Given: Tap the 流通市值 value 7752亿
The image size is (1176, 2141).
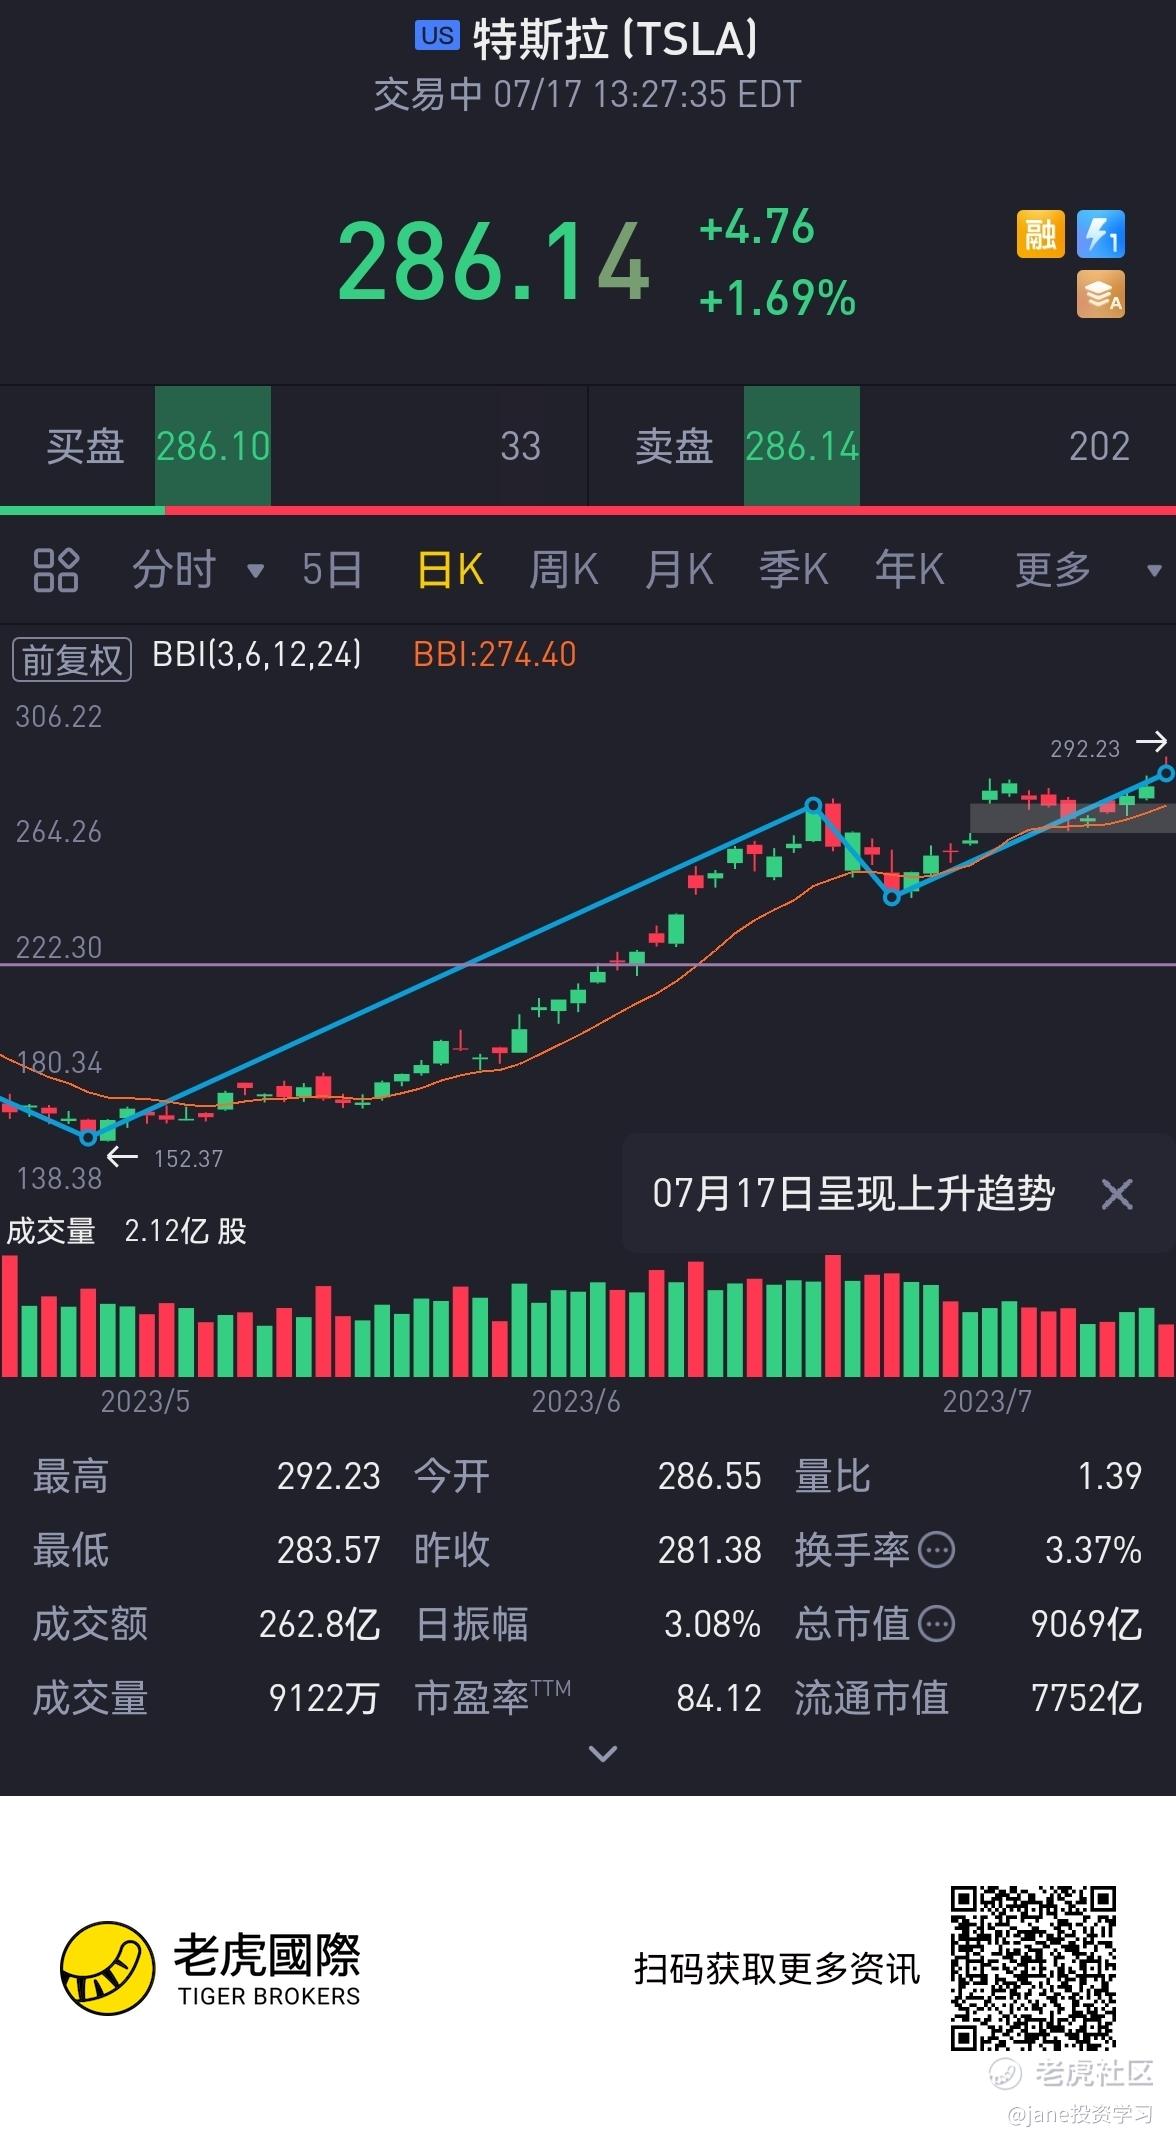Looking at the screenshot, I should click(1087, 1698).
